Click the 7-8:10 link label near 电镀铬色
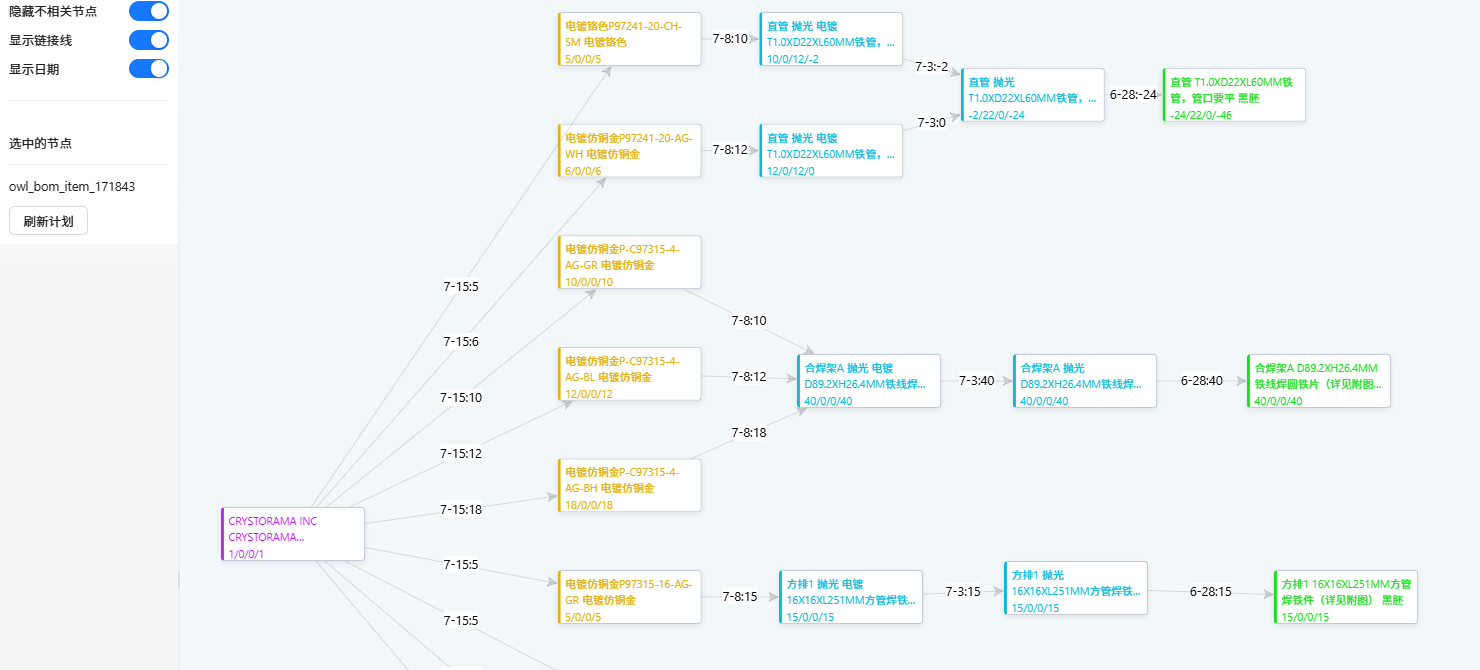The width and height of the screenshot is (1480, 670). pyautogui.click(x=730, y=38)
